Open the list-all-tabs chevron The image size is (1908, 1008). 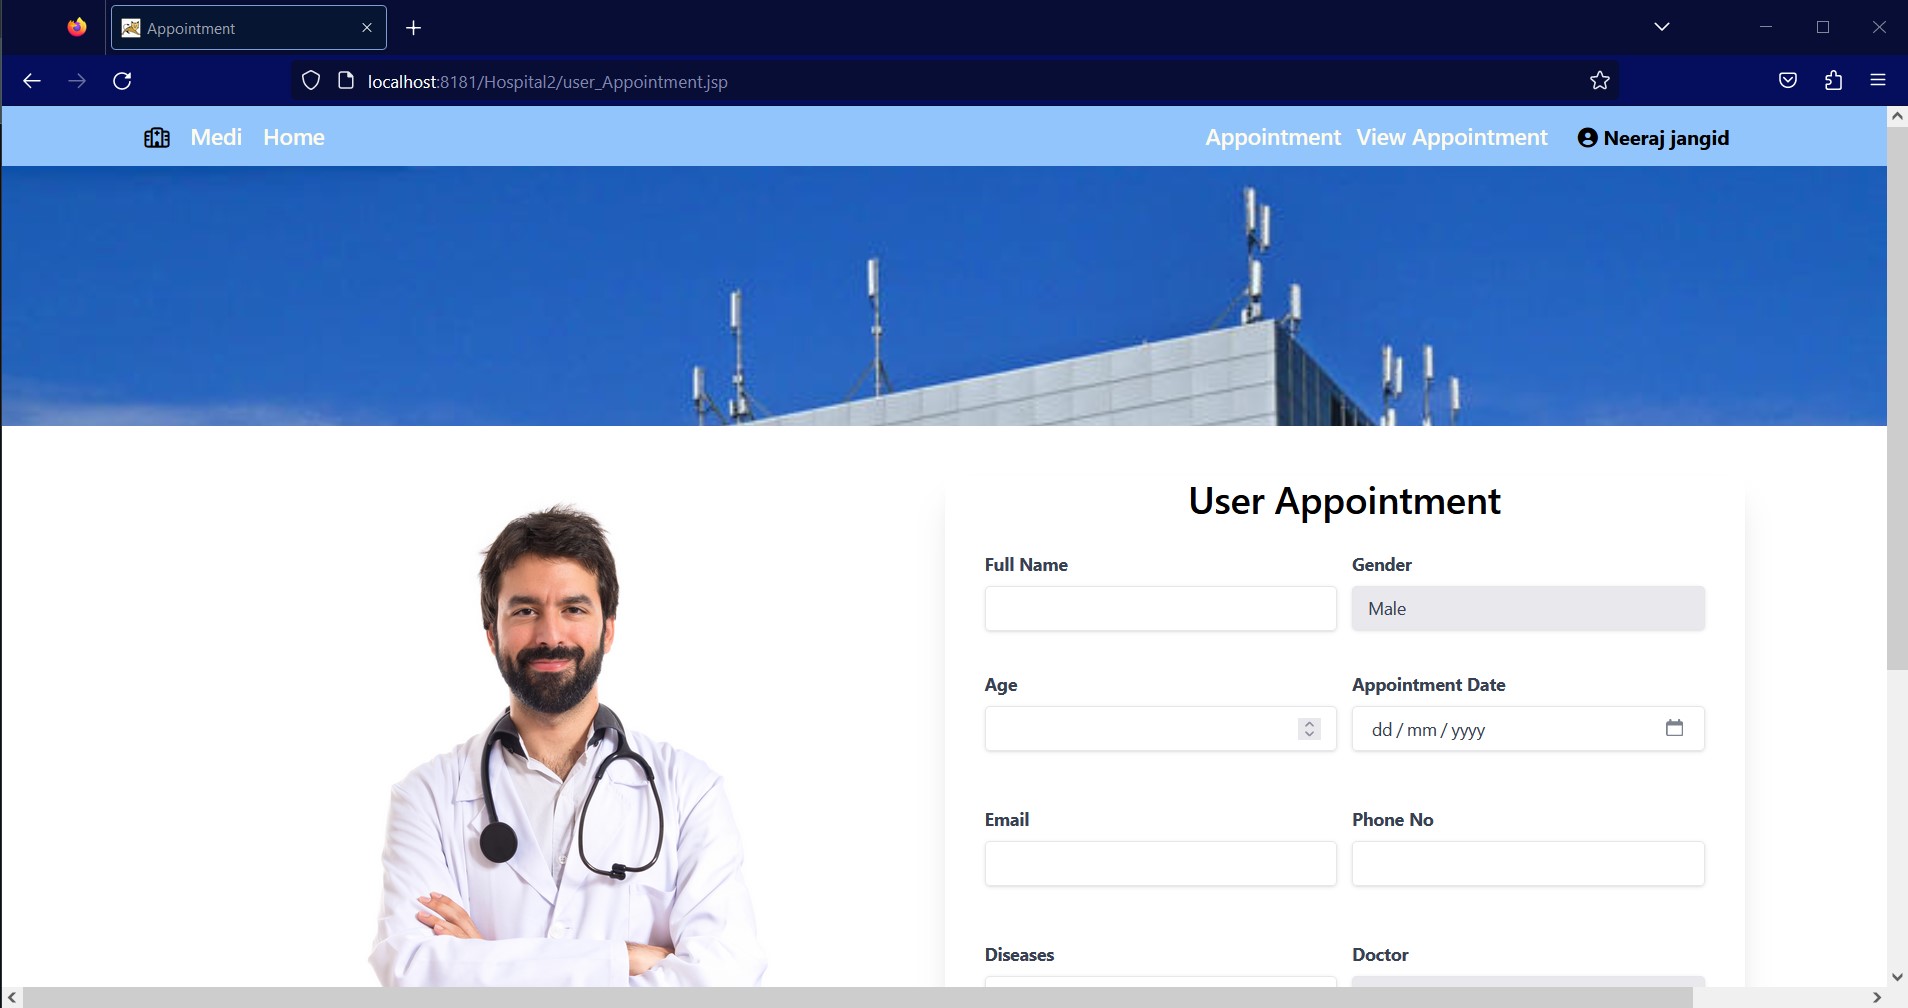click(x=1661, y=26)
